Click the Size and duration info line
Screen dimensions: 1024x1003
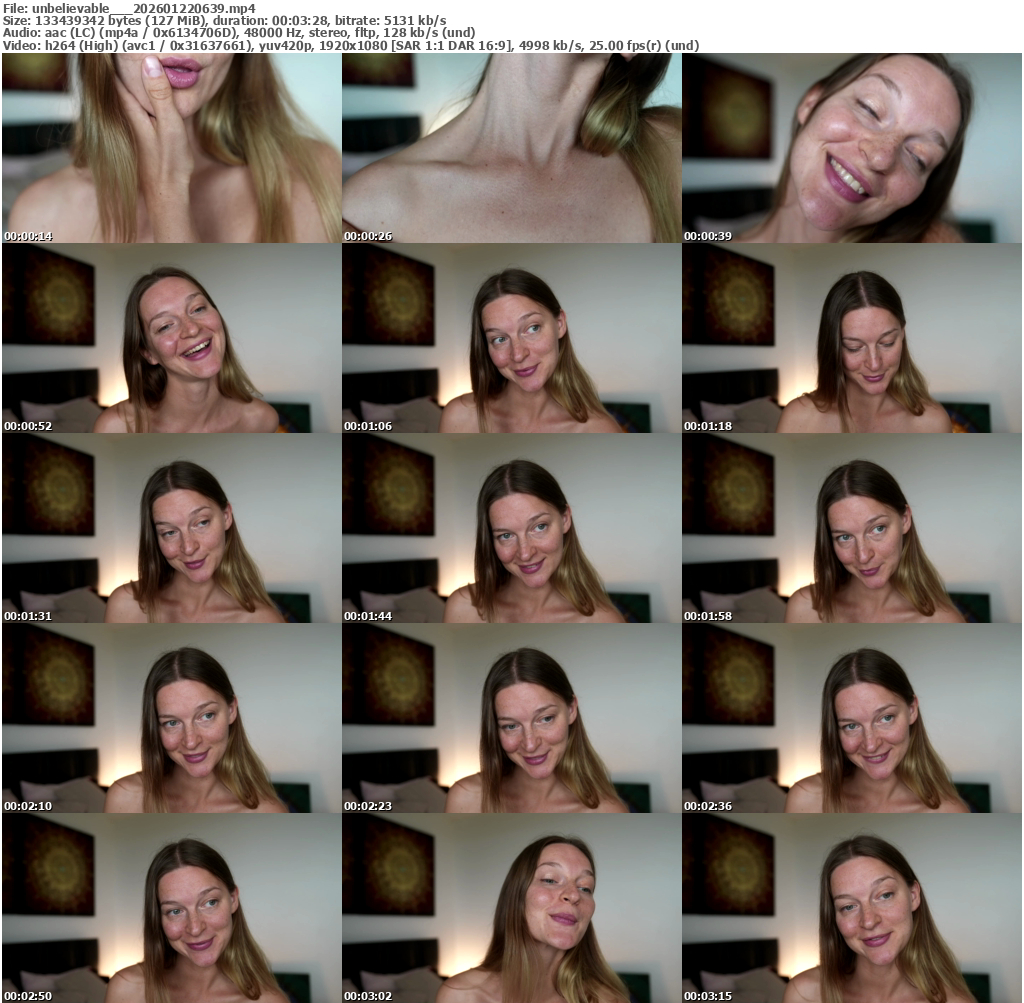pyautogui.click(x=224, y=20)
